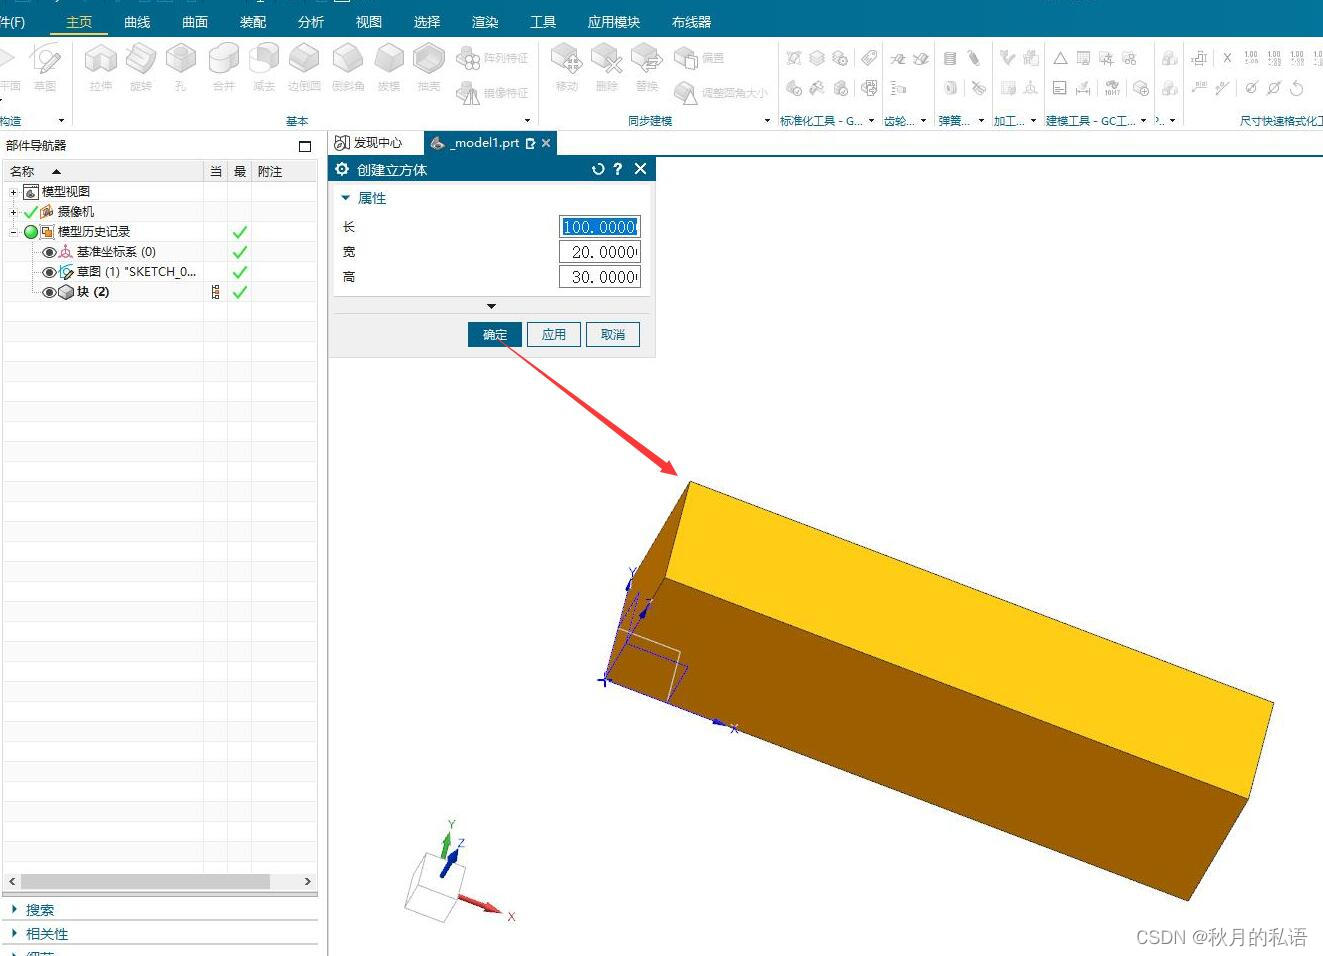Maximize the 部件导航器 panel icon
Image resolution: width=1323 pixels, height=956 pixels.
pos(305,146)
